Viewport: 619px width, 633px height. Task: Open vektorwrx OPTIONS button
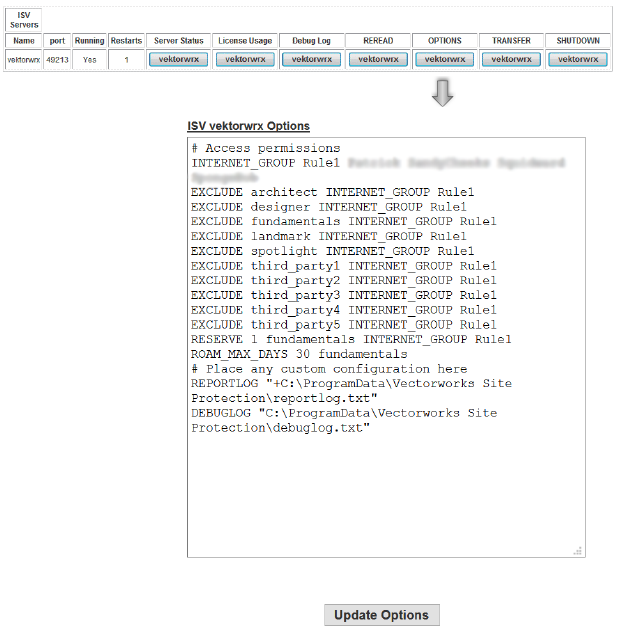point(445,59)
